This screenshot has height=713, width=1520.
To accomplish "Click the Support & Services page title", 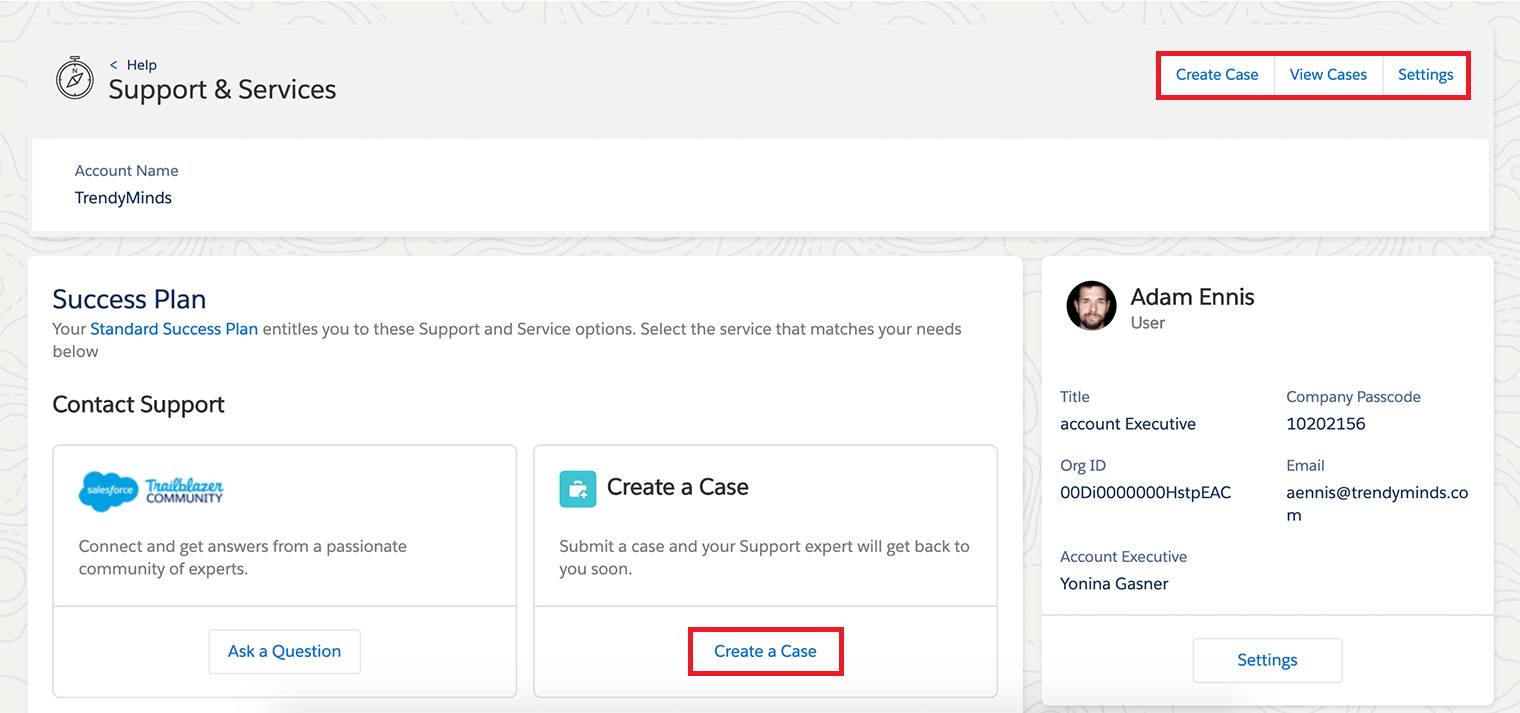I will [x=222, y=89].
